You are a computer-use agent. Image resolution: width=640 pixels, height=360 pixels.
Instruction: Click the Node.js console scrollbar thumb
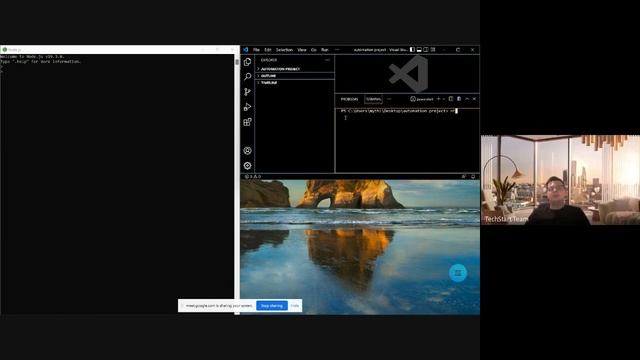(x=237, y=62)
